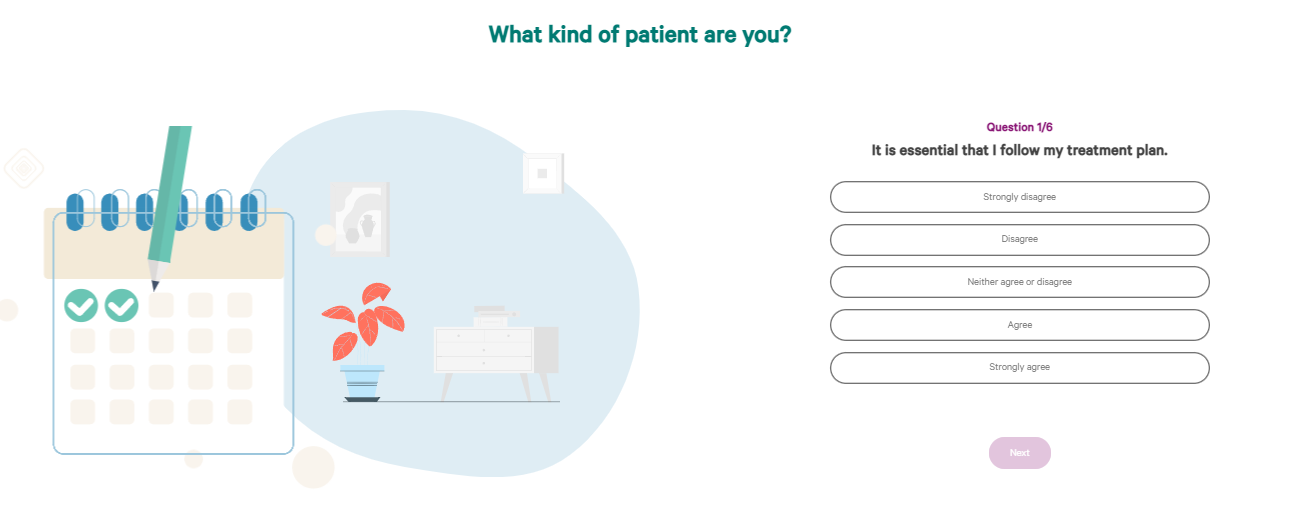Select the Agree answer

(1019, 325)
